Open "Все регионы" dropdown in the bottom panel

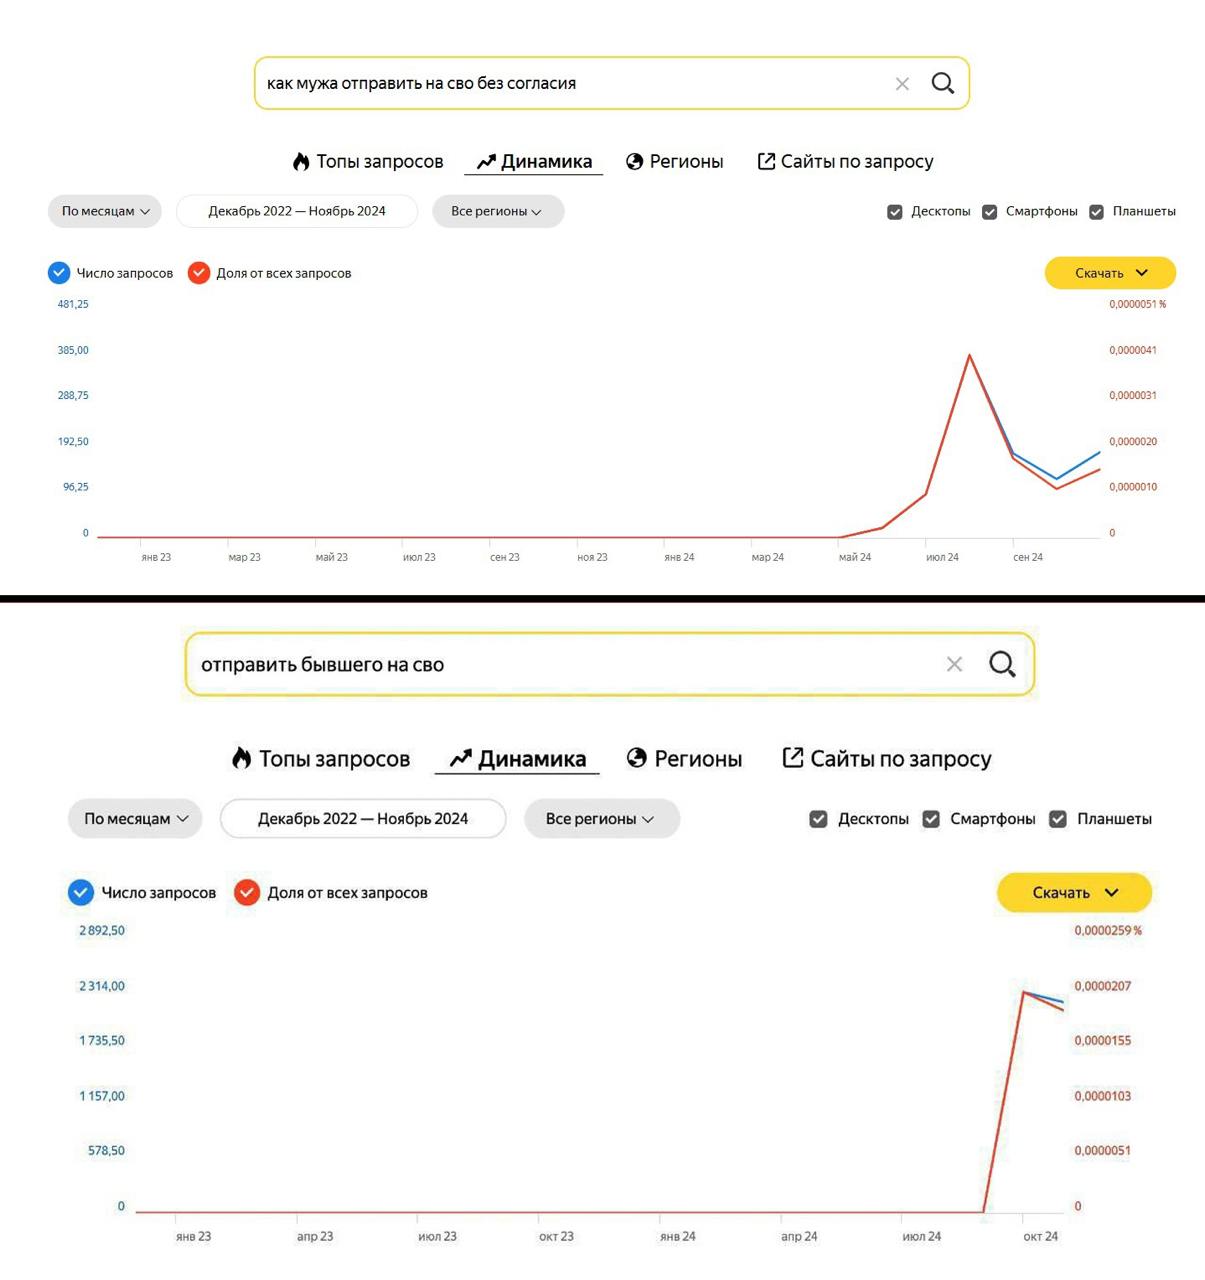point(601,819)
